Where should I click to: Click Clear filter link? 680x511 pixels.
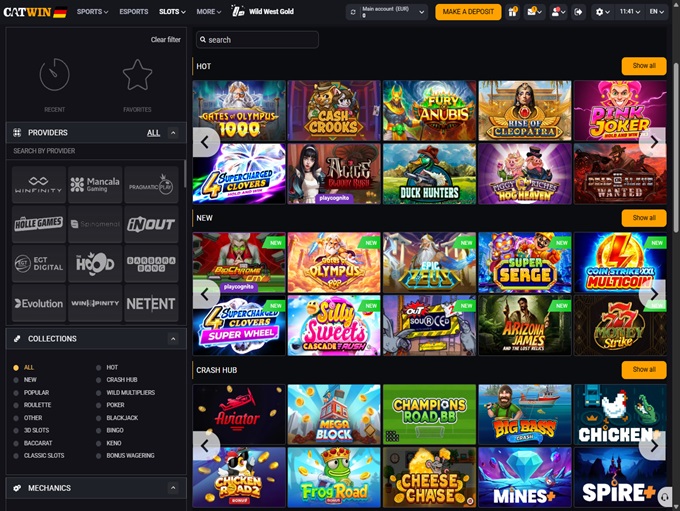(166, 39)
